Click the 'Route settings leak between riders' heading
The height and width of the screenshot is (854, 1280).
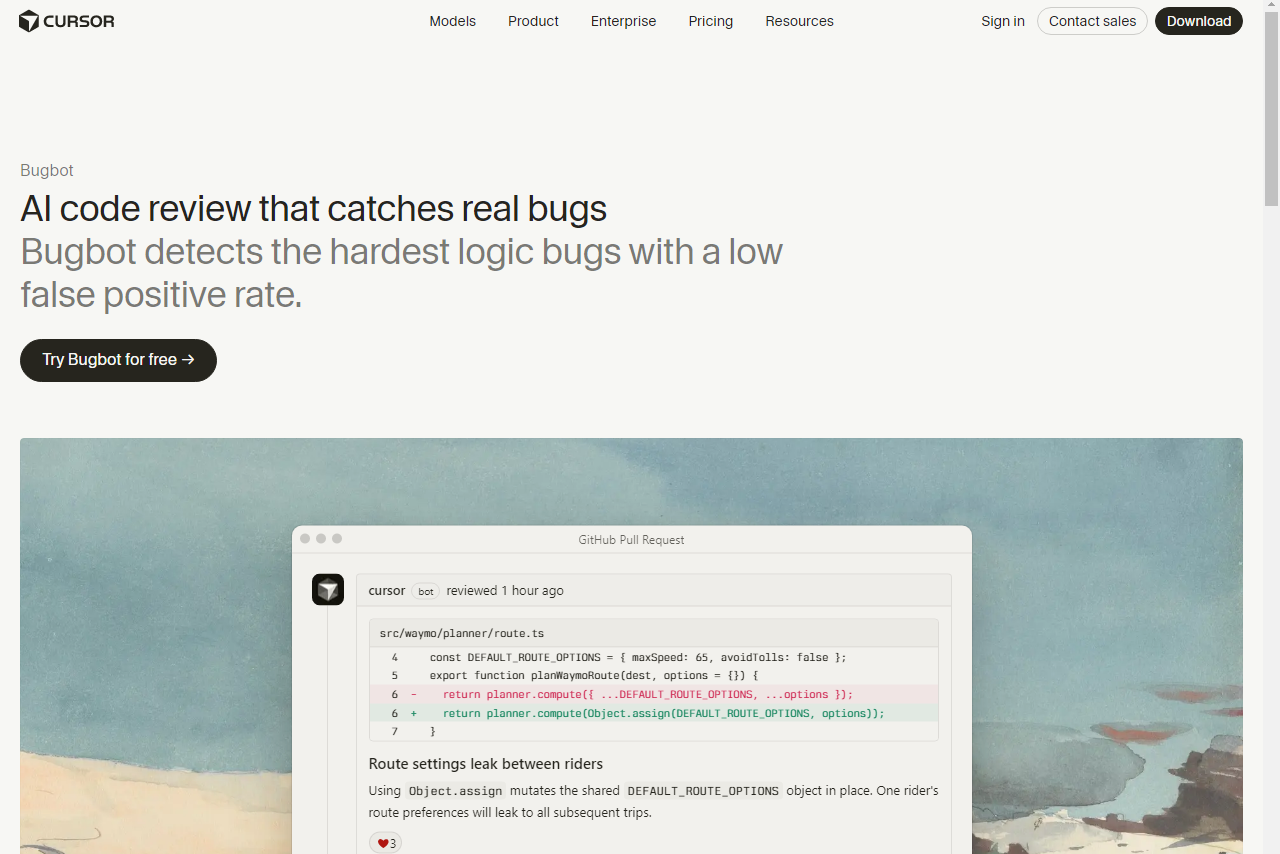[486, 764]
